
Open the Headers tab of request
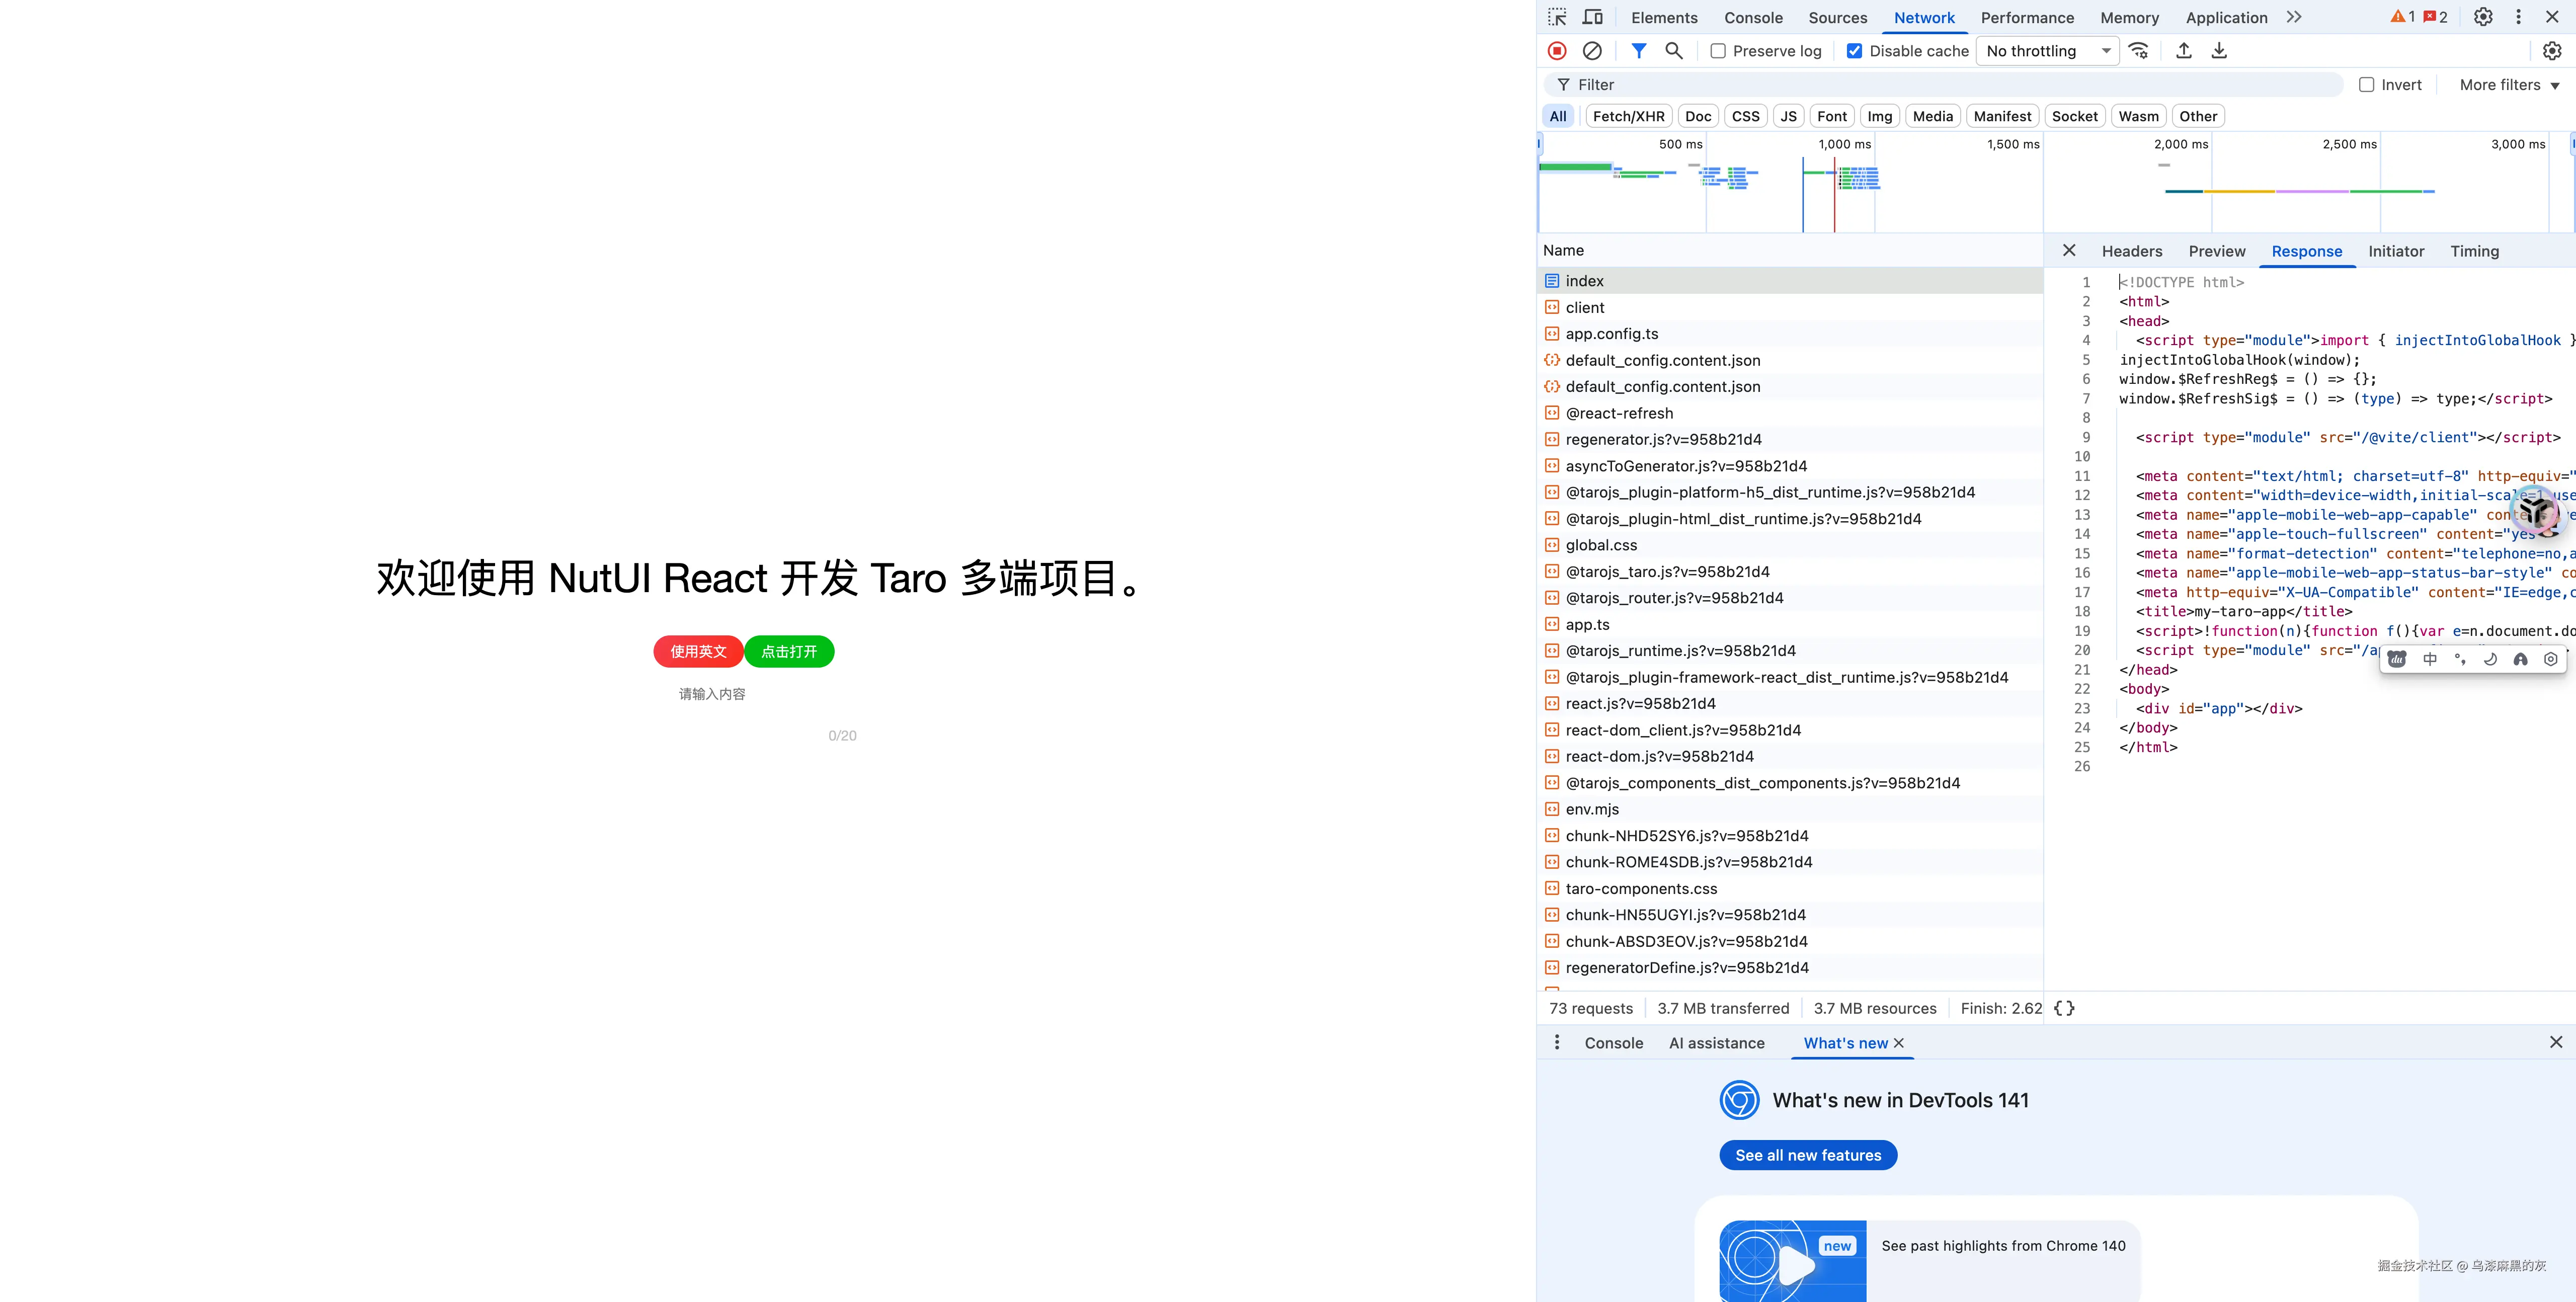pos(2131,251)
